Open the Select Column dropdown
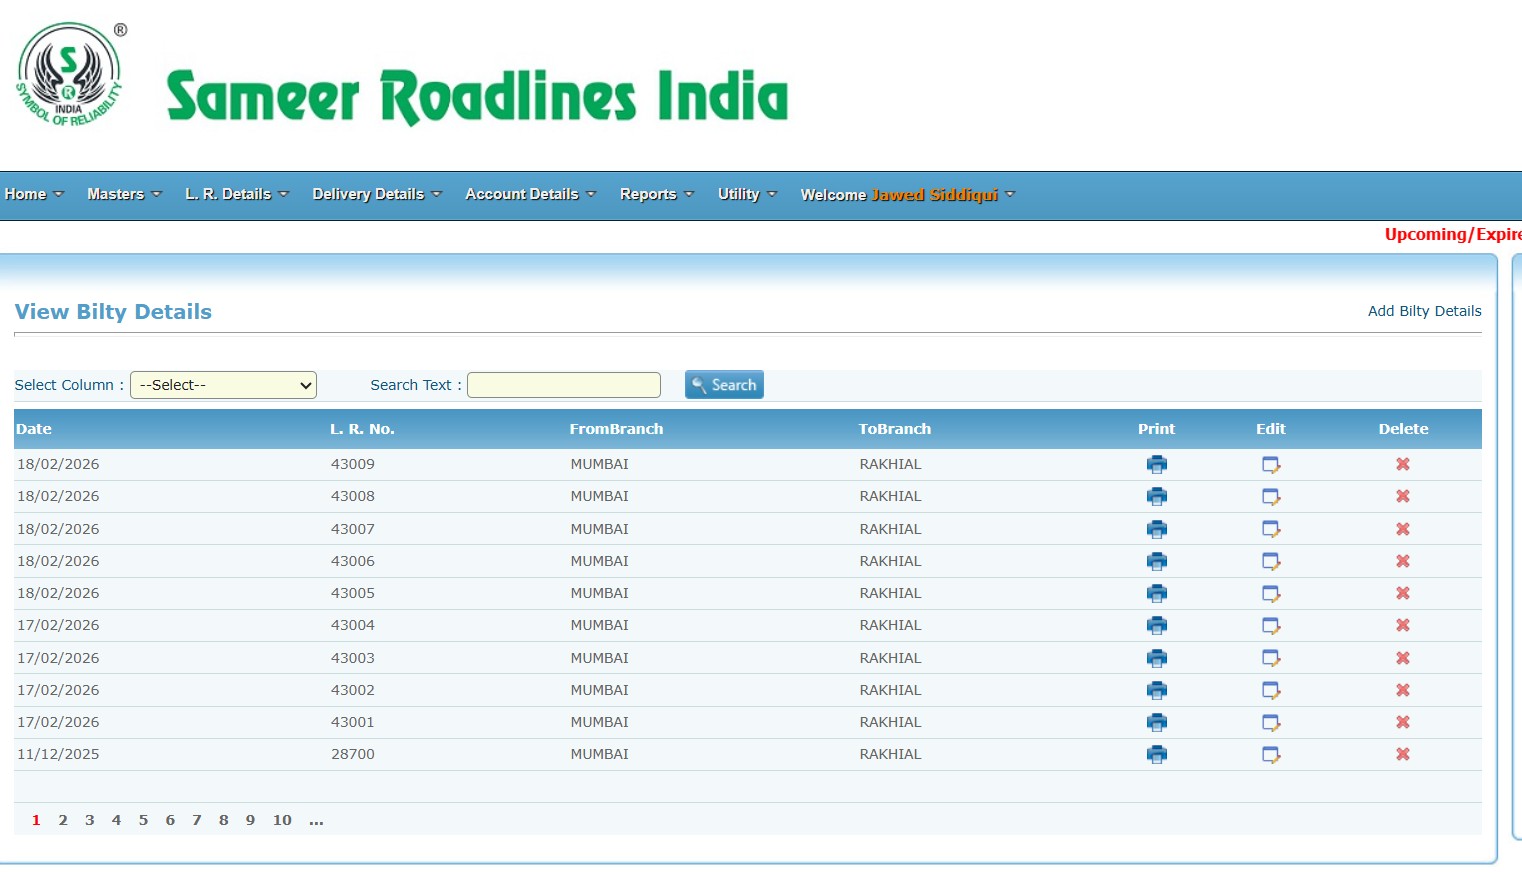 click(x=223, y=385)
